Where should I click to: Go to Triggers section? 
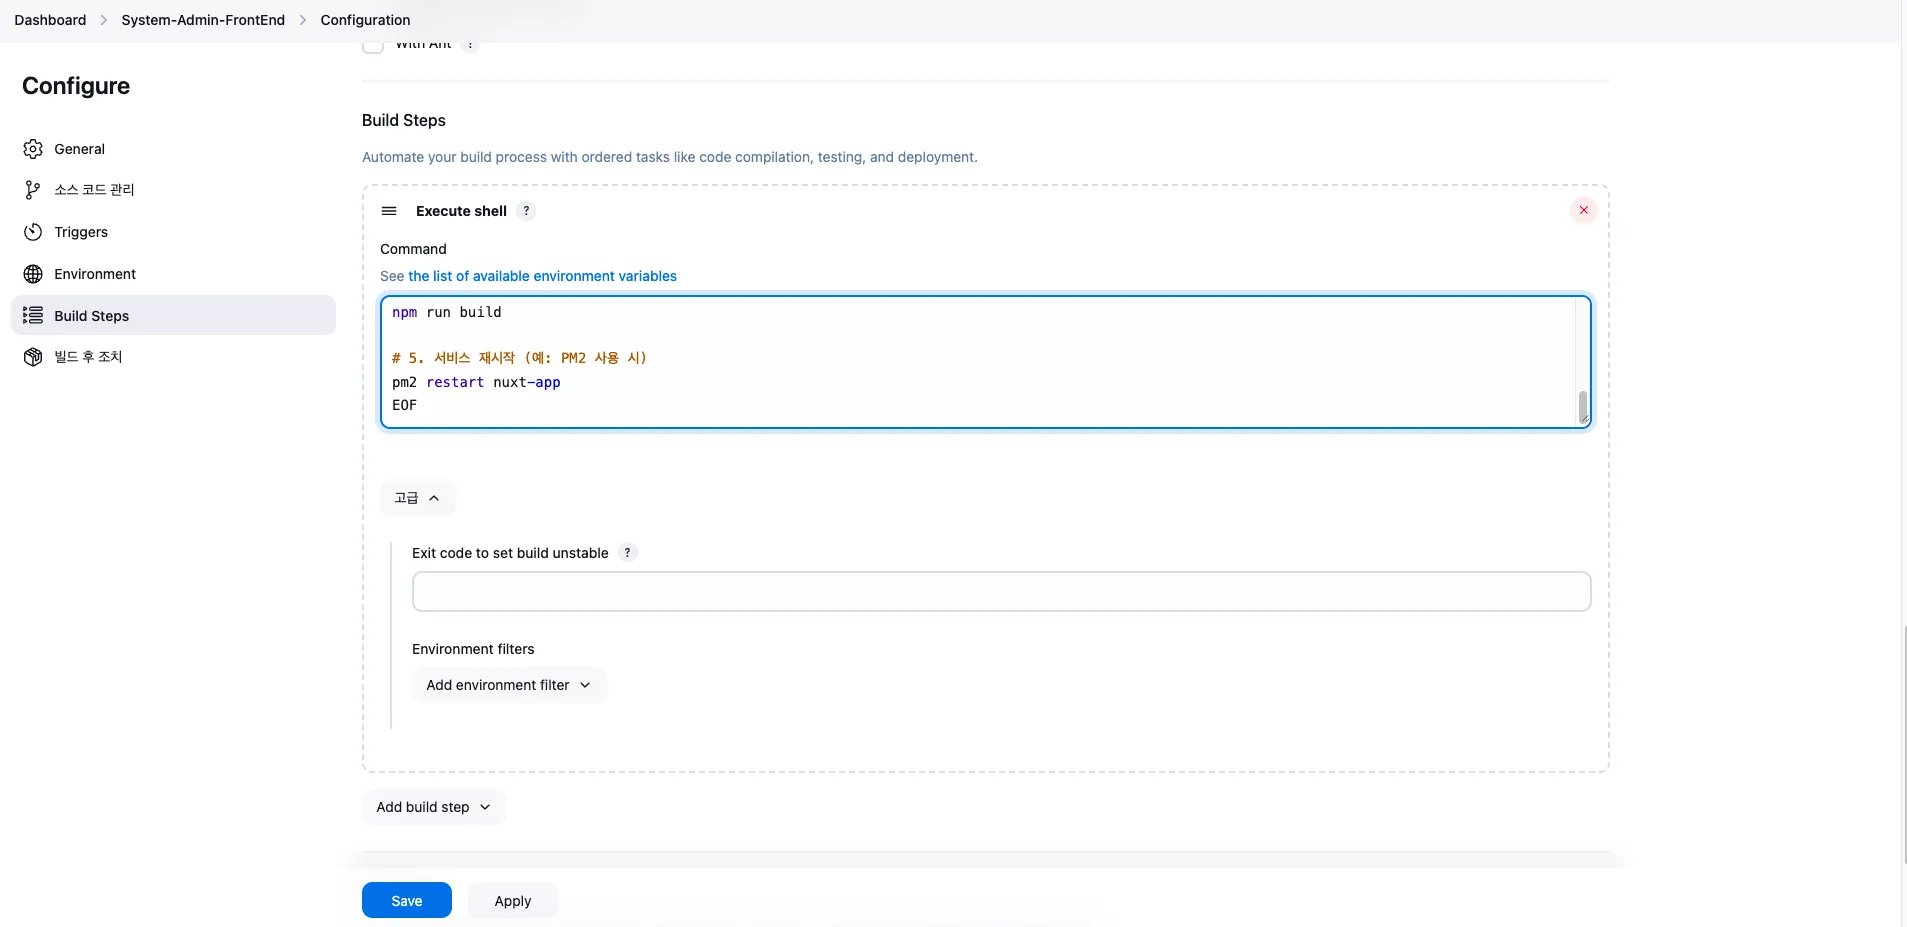(173, 232)
